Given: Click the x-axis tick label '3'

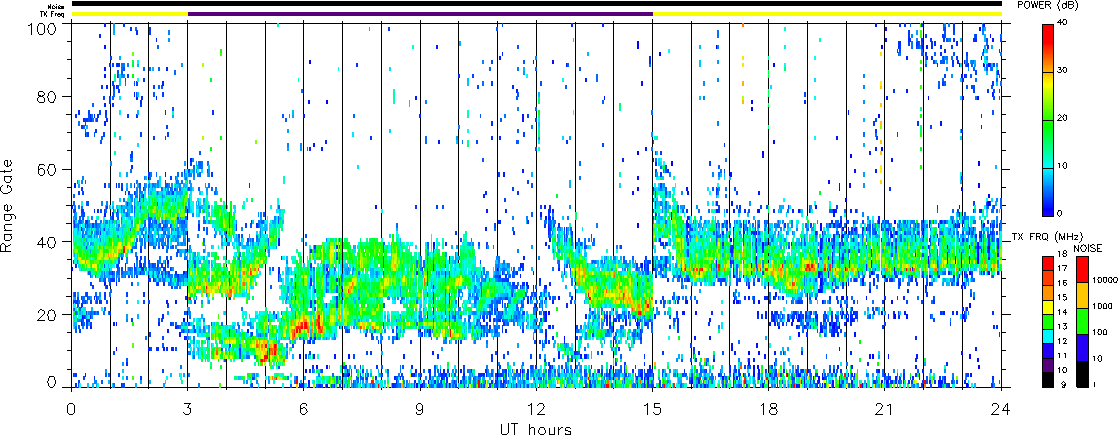Looking at the screenshot, I should [188, 409].
